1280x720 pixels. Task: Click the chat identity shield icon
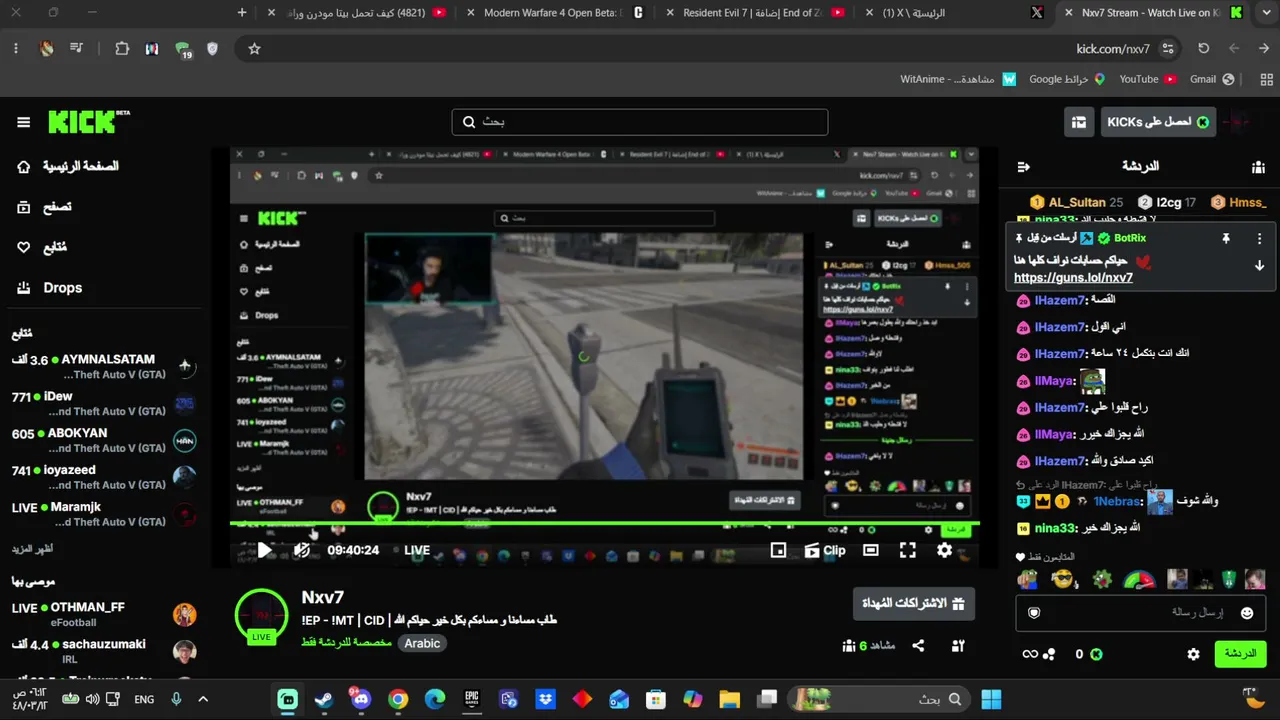[1034, 613]
